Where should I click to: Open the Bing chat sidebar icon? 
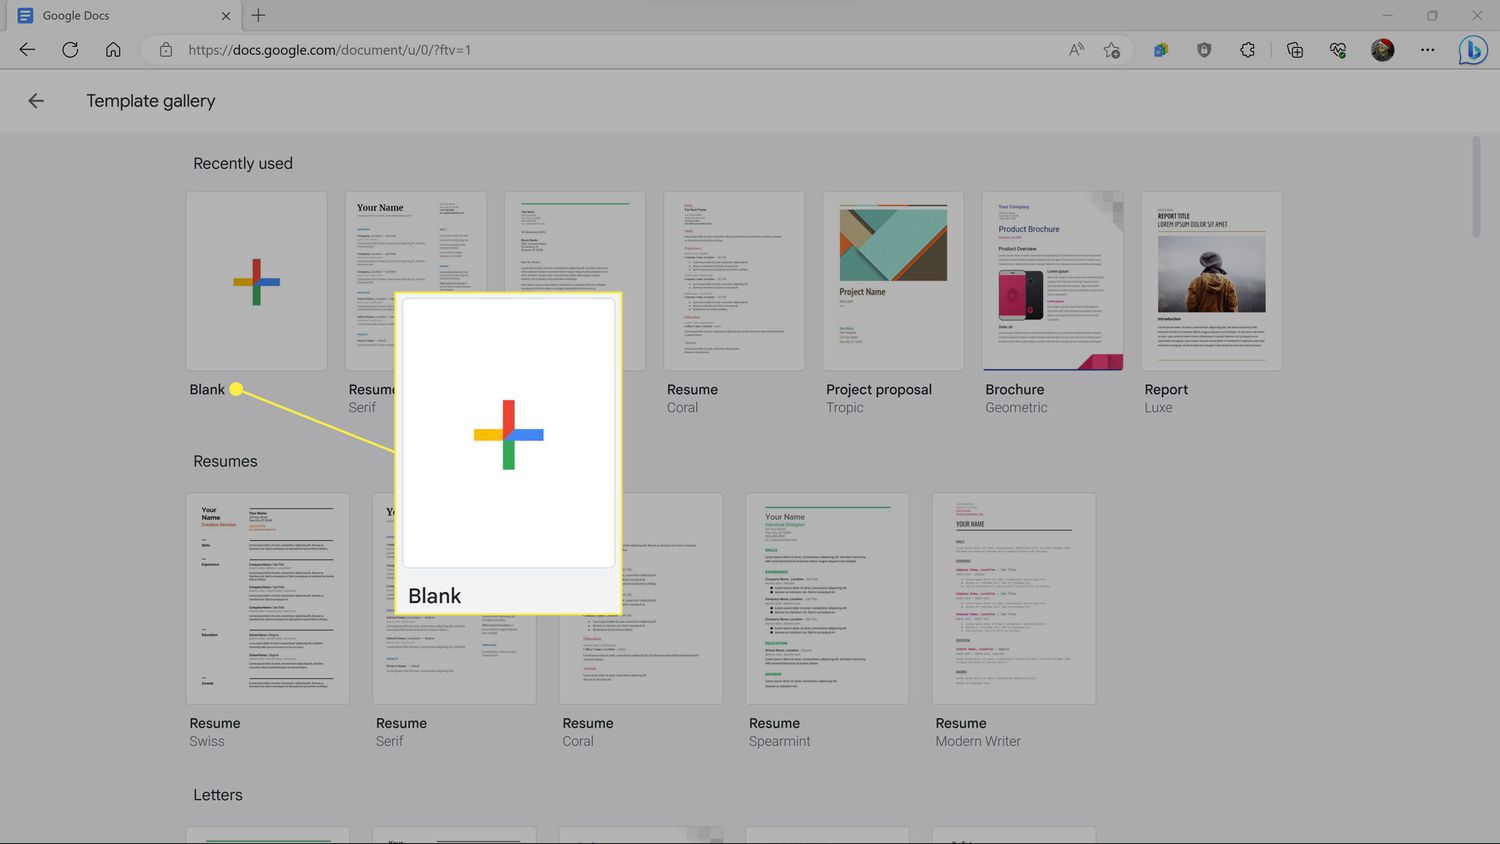[1472, 50]
